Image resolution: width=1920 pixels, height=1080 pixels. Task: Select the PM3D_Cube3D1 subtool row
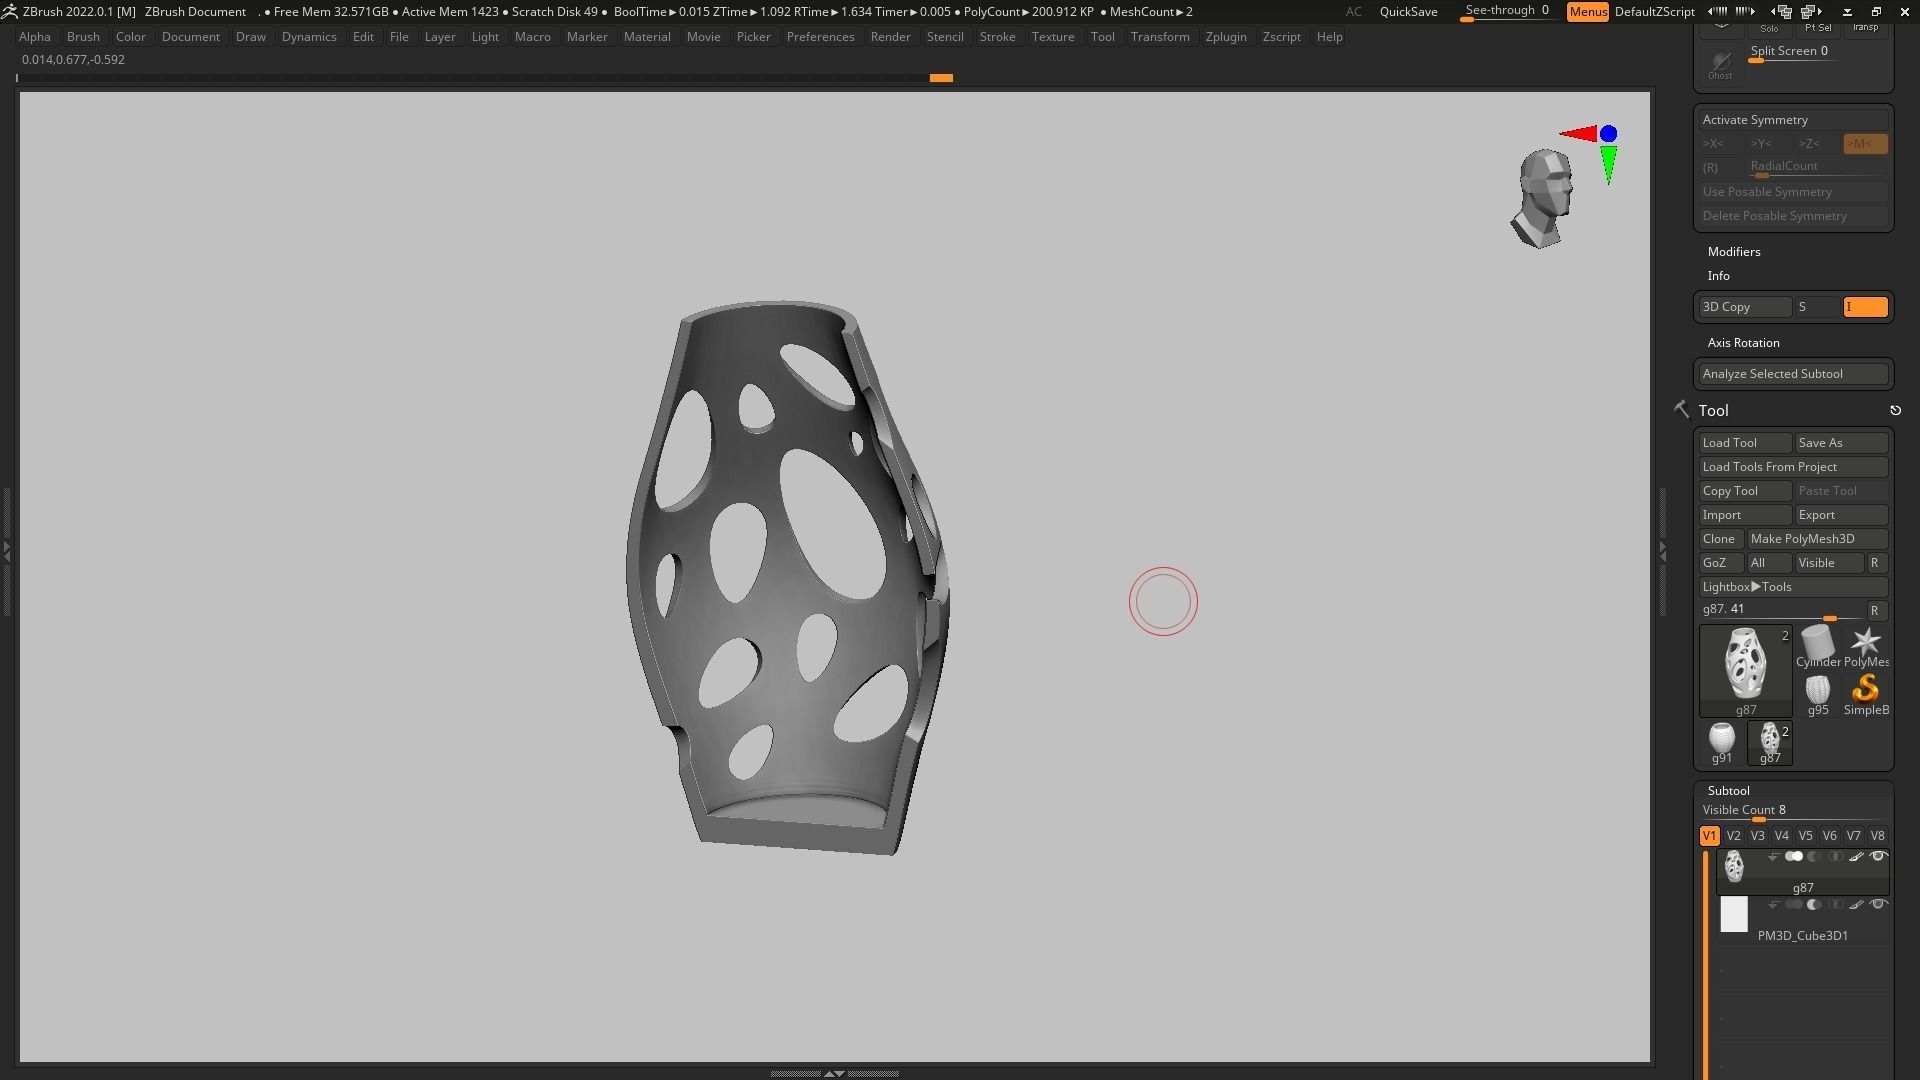click(1803, 920)
